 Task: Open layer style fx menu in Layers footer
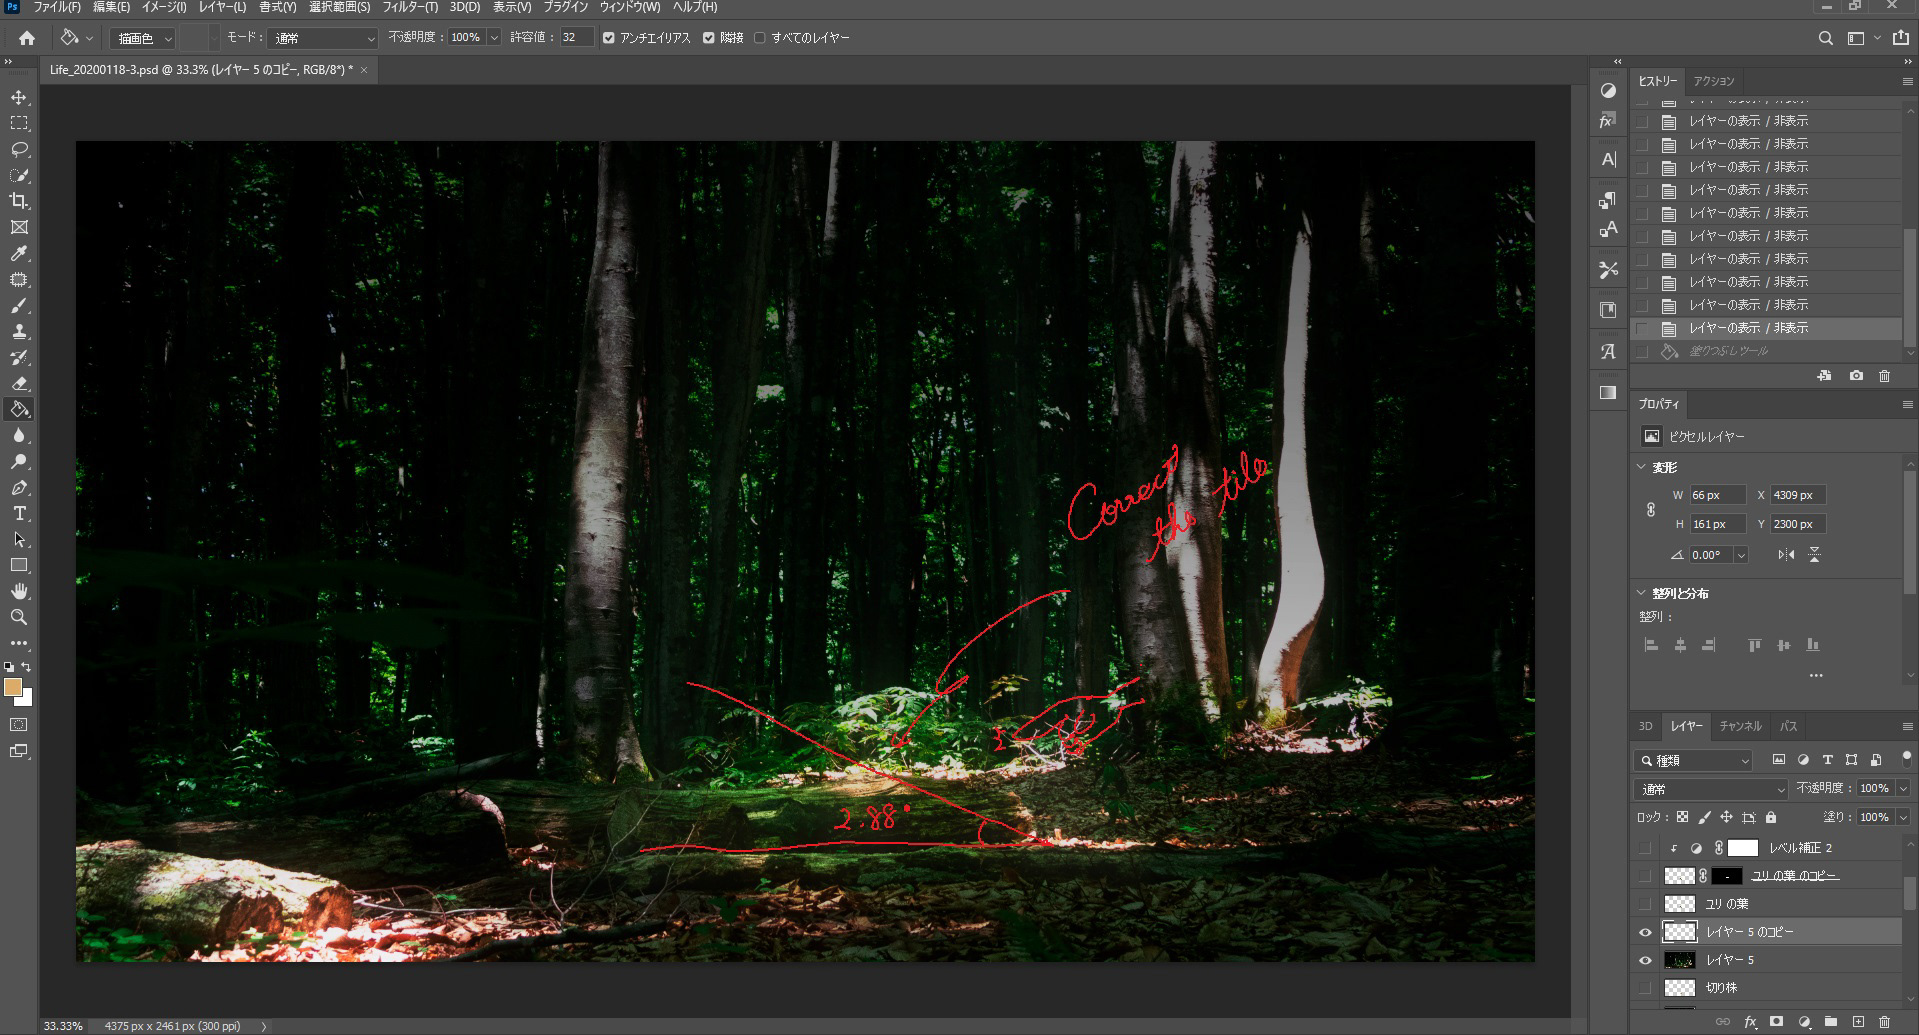(1750, 1022)
